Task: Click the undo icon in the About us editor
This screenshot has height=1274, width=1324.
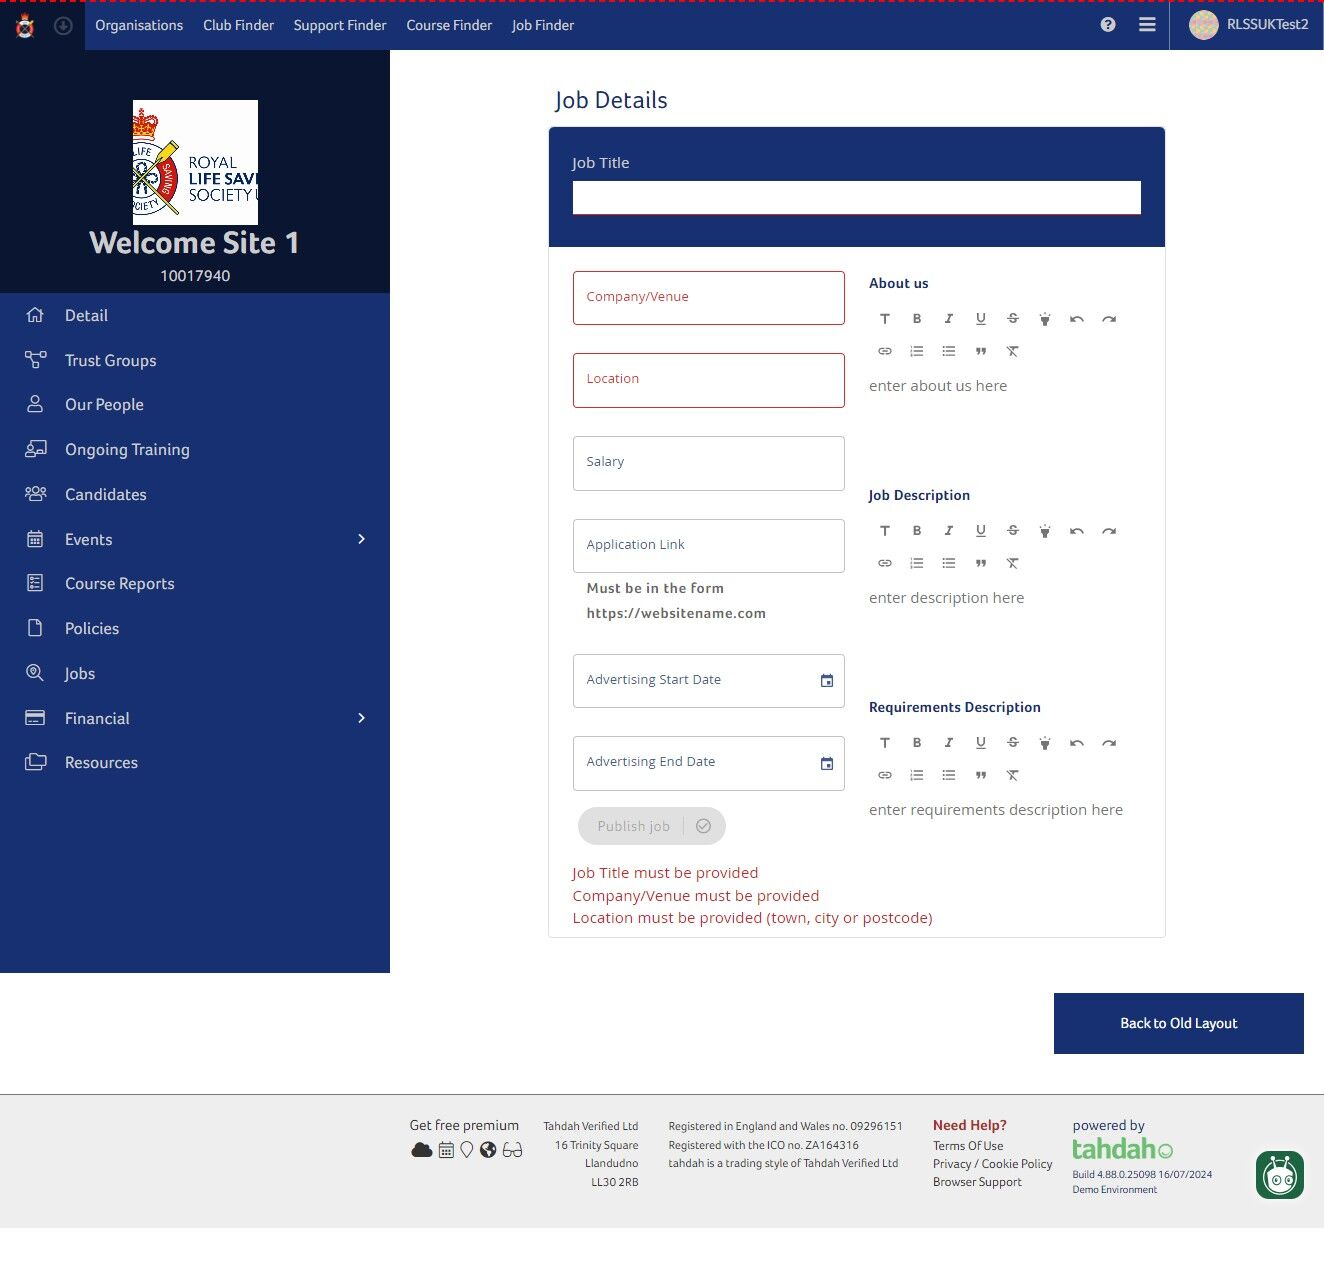Action: coord(1077,318)
